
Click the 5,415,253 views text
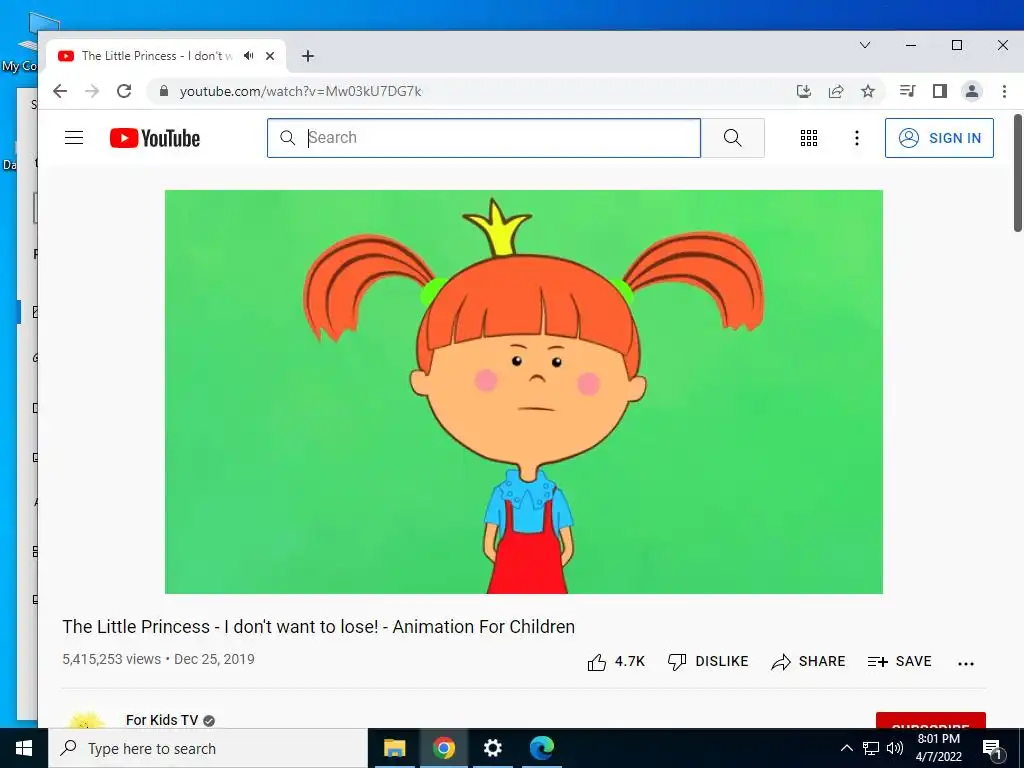pos(112,660)
